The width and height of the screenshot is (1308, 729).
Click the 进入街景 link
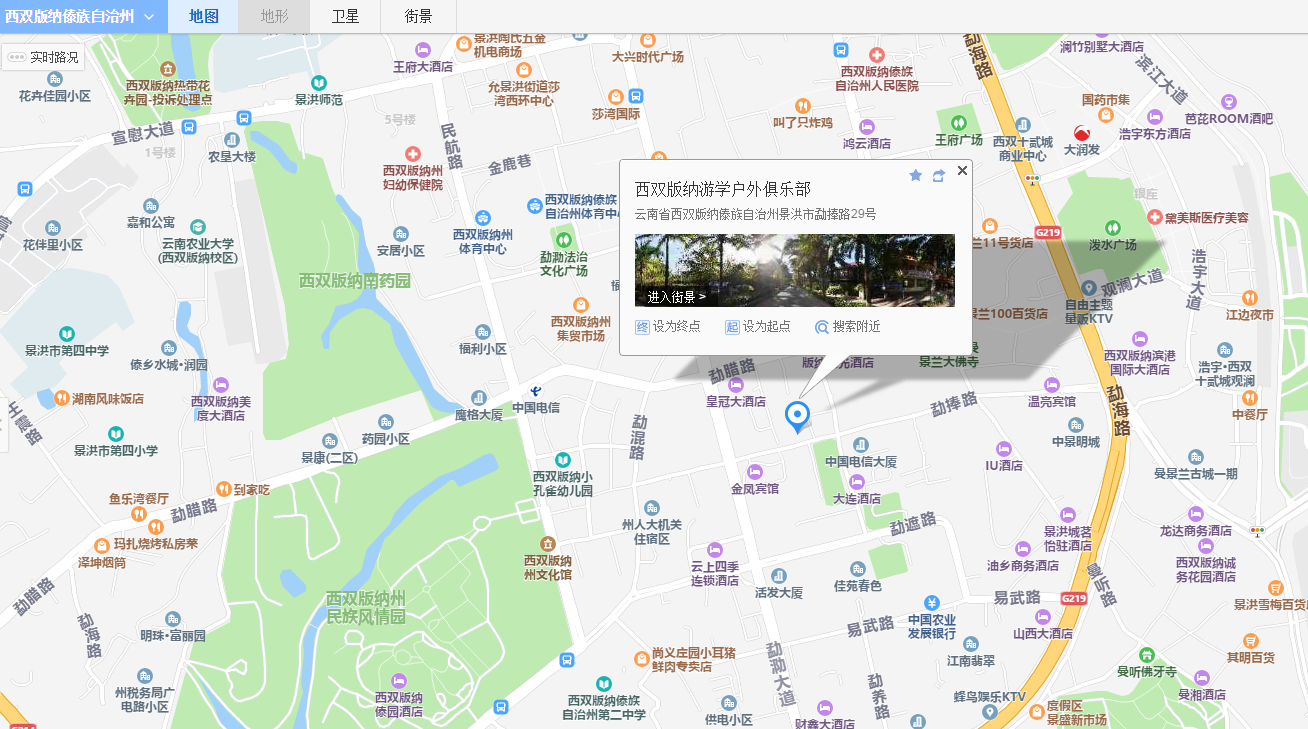(x=676, y=297)
